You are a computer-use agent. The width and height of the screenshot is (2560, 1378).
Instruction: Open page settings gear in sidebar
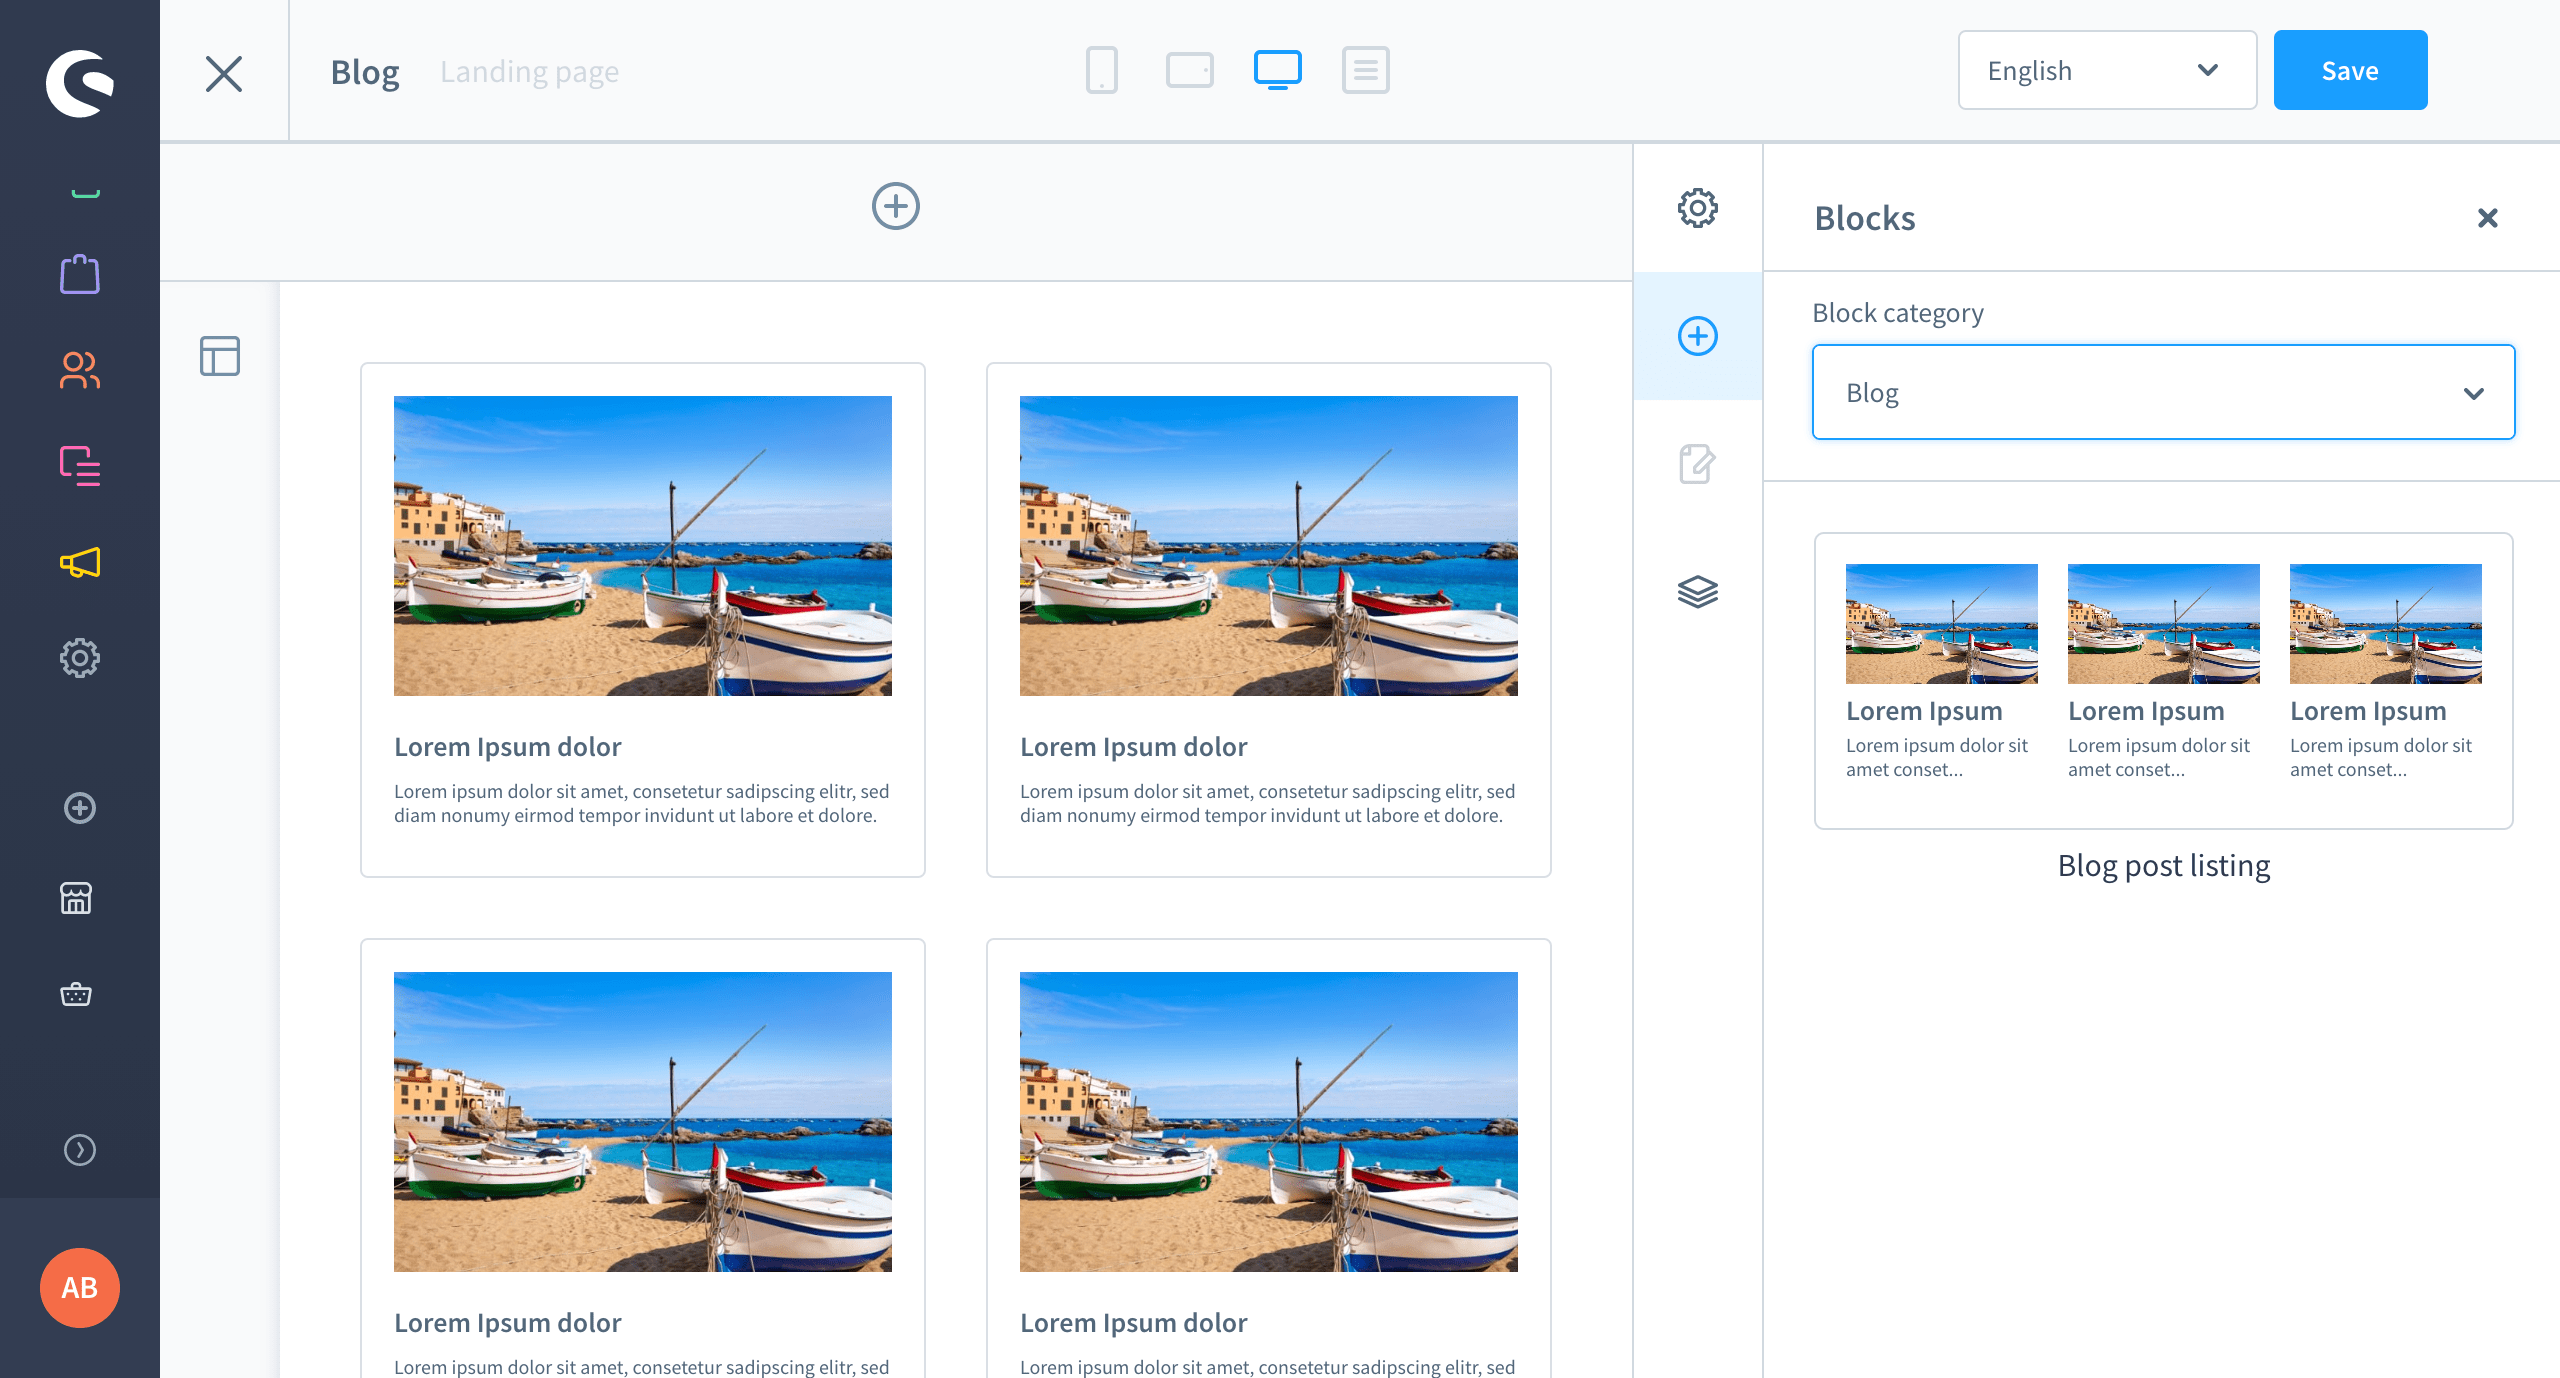[x=1697, y=208]
